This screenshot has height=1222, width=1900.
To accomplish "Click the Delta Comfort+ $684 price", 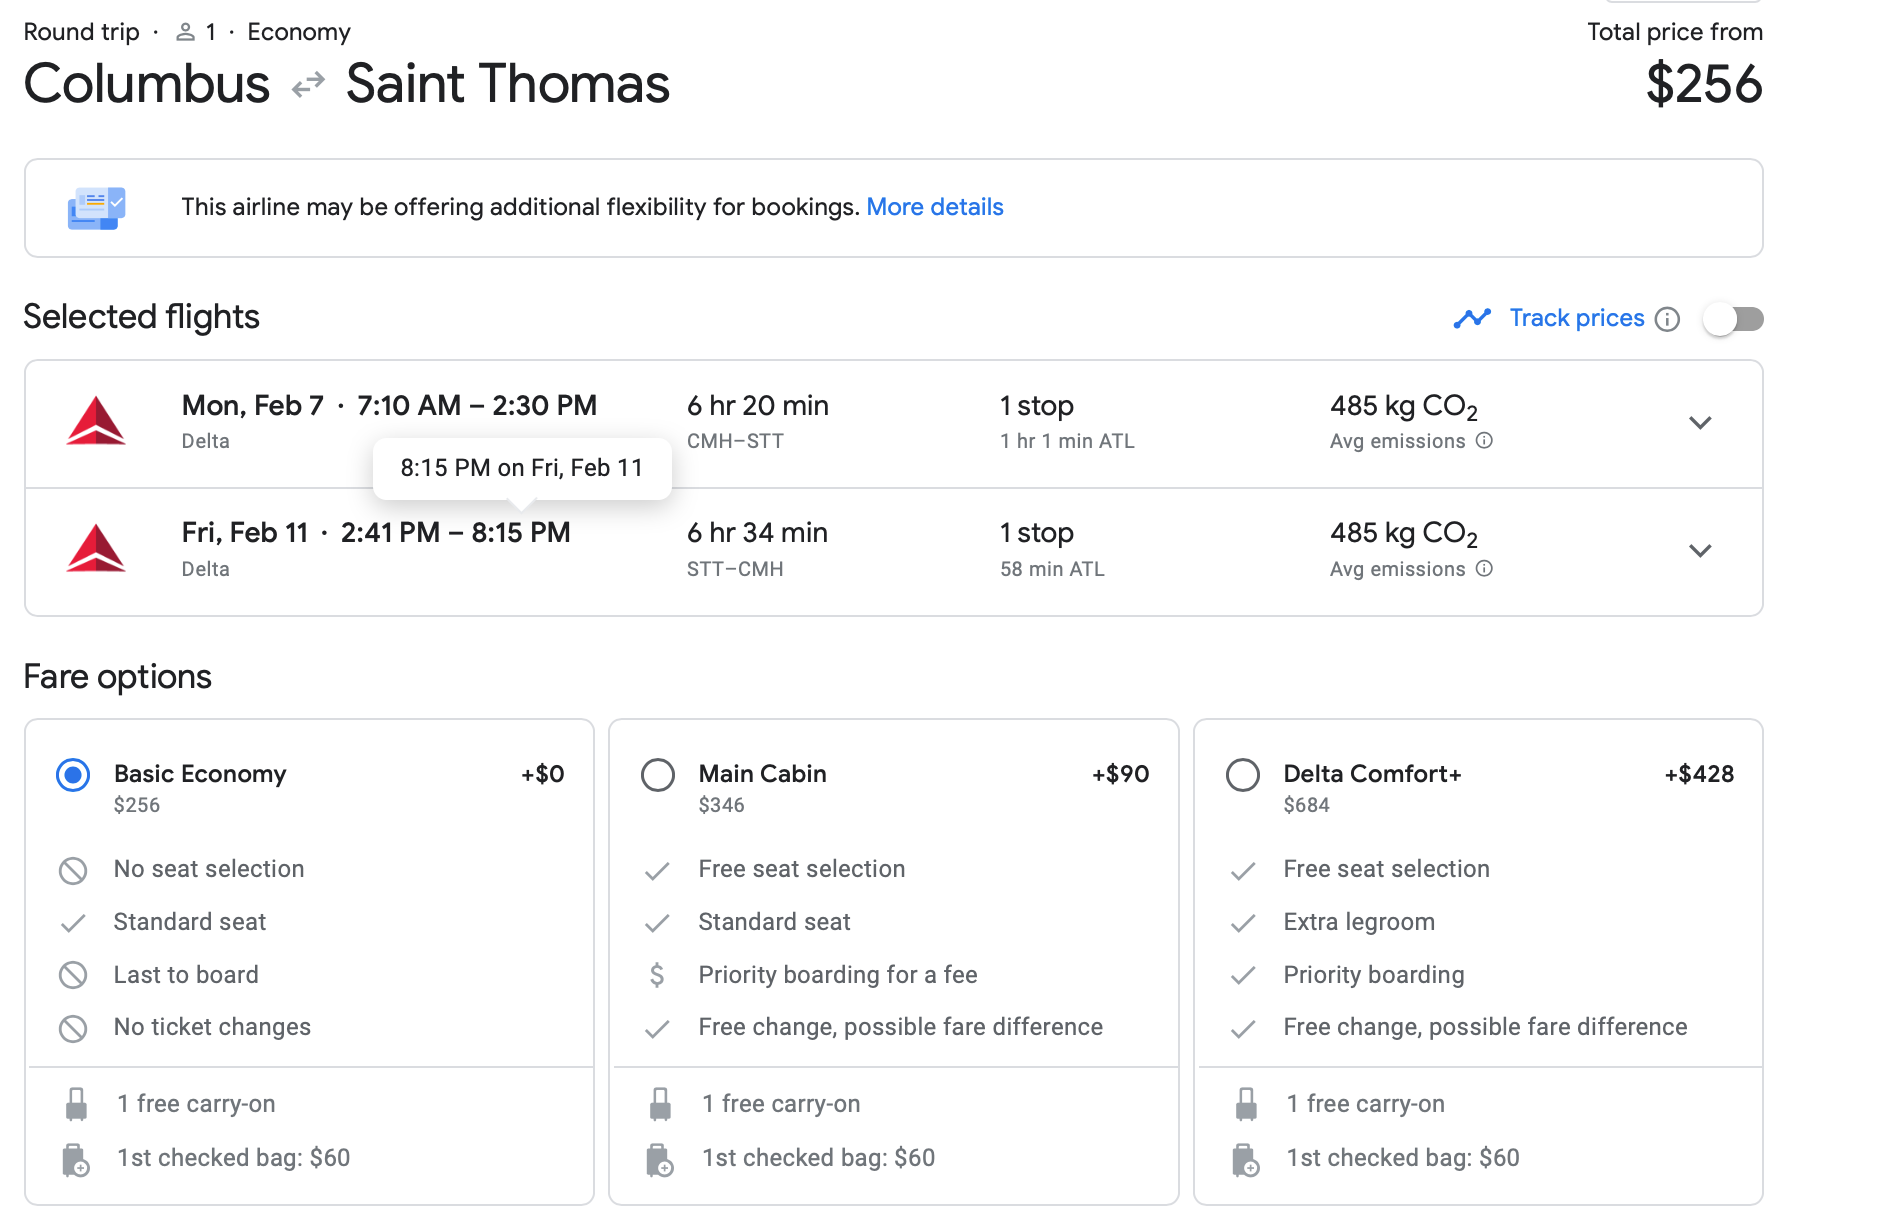I will tap(1306, 805).
